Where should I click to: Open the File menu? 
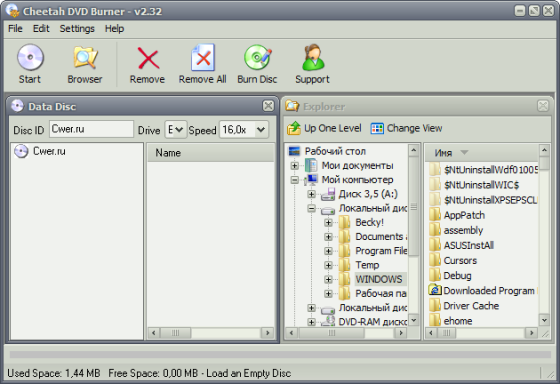click(x=15, y=29)
